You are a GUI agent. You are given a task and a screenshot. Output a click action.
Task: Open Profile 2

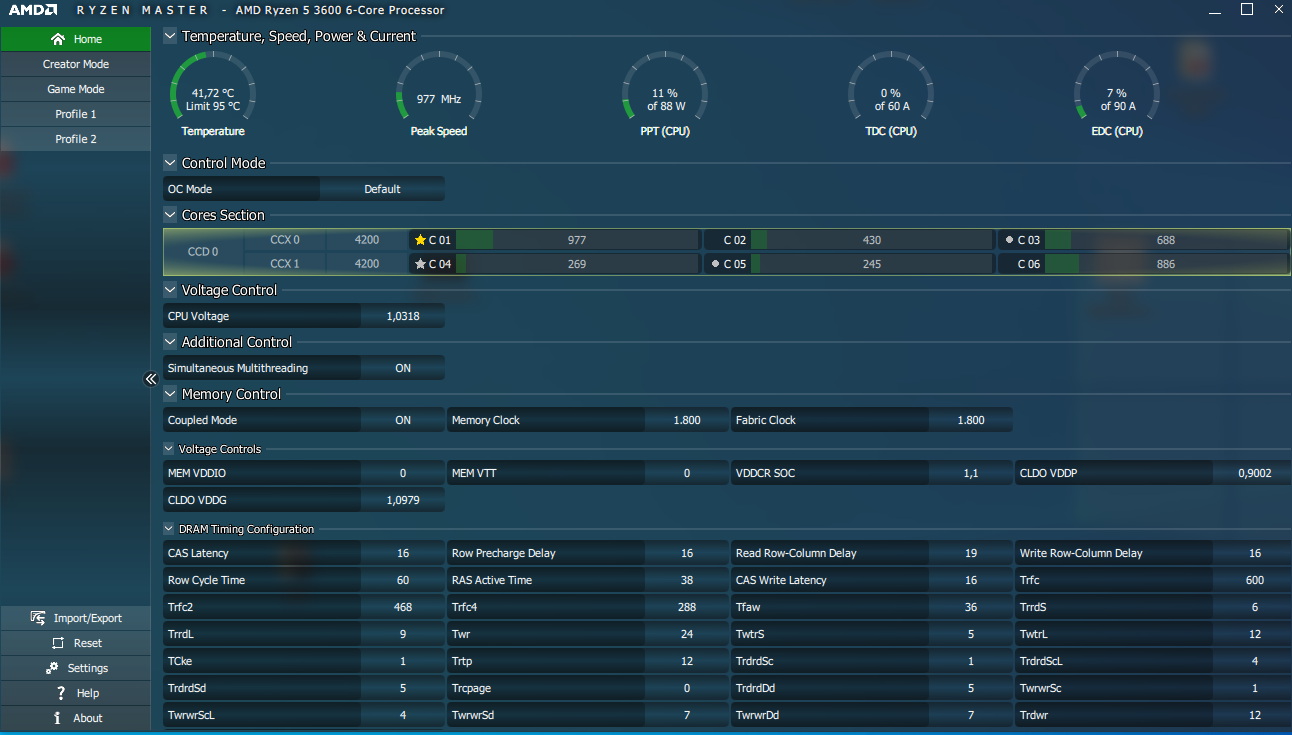pyautogui.click(x=75, y=139)
